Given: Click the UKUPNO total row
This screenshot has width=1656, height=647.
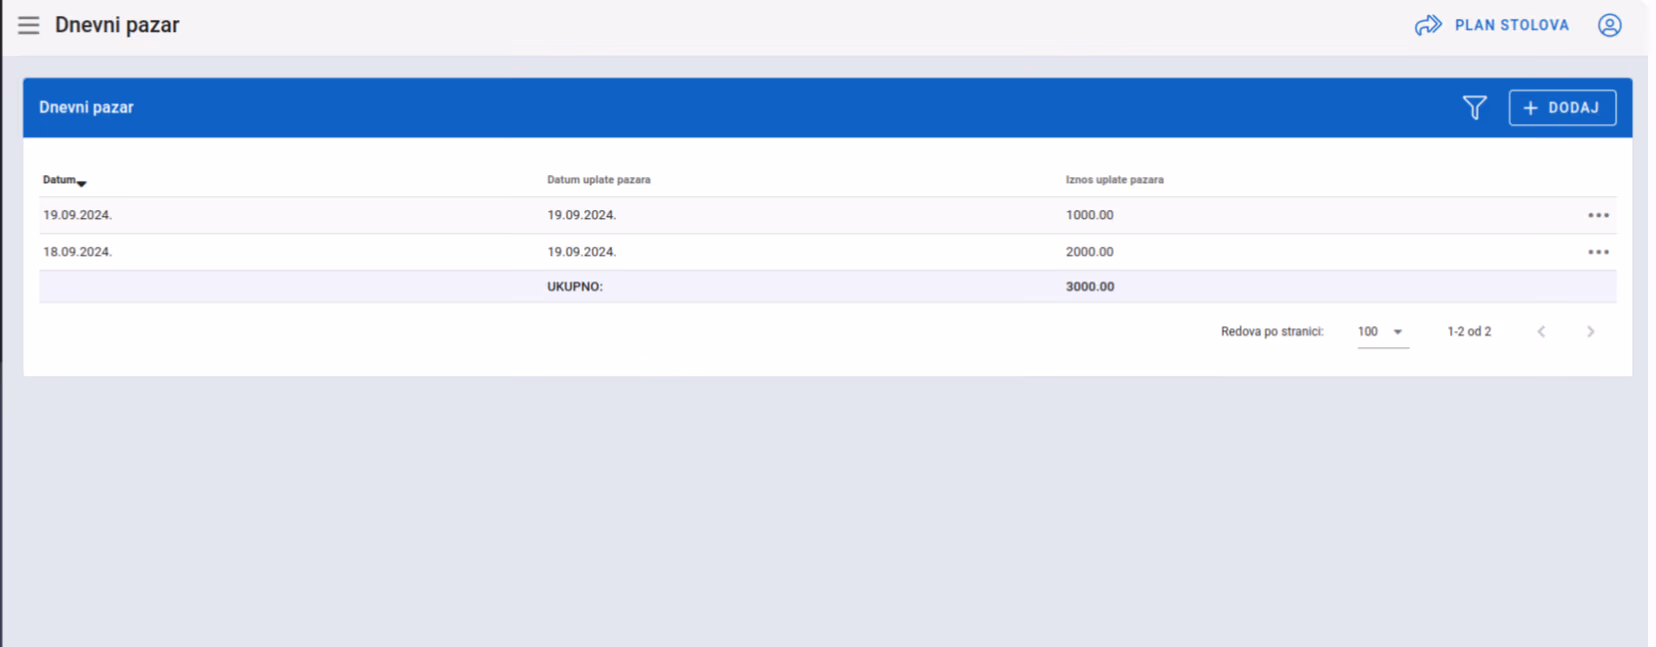Looking at the screenshot, I should click(x=827, y=286).
